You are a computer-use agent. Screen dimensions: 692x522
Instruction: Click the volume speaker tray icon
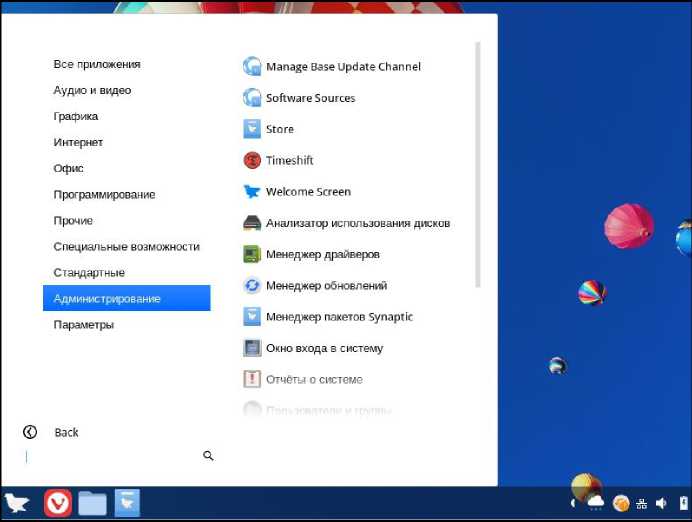pos(661,503)
